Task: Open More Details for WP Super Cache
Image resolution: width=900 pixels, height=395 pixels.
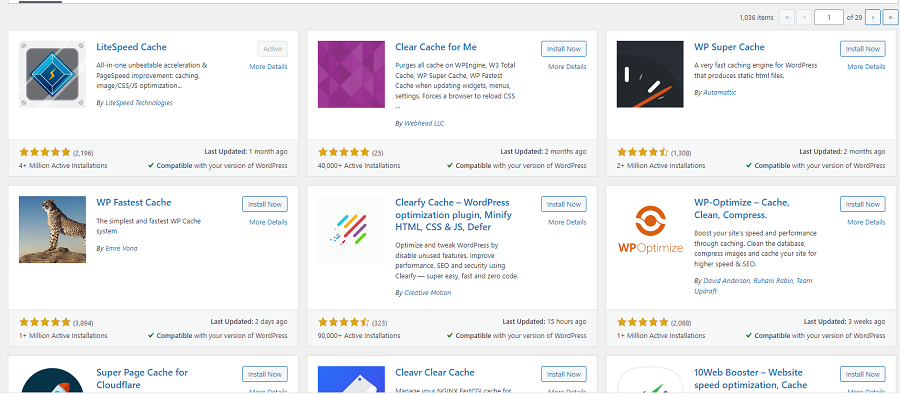Action: point(866,67)
